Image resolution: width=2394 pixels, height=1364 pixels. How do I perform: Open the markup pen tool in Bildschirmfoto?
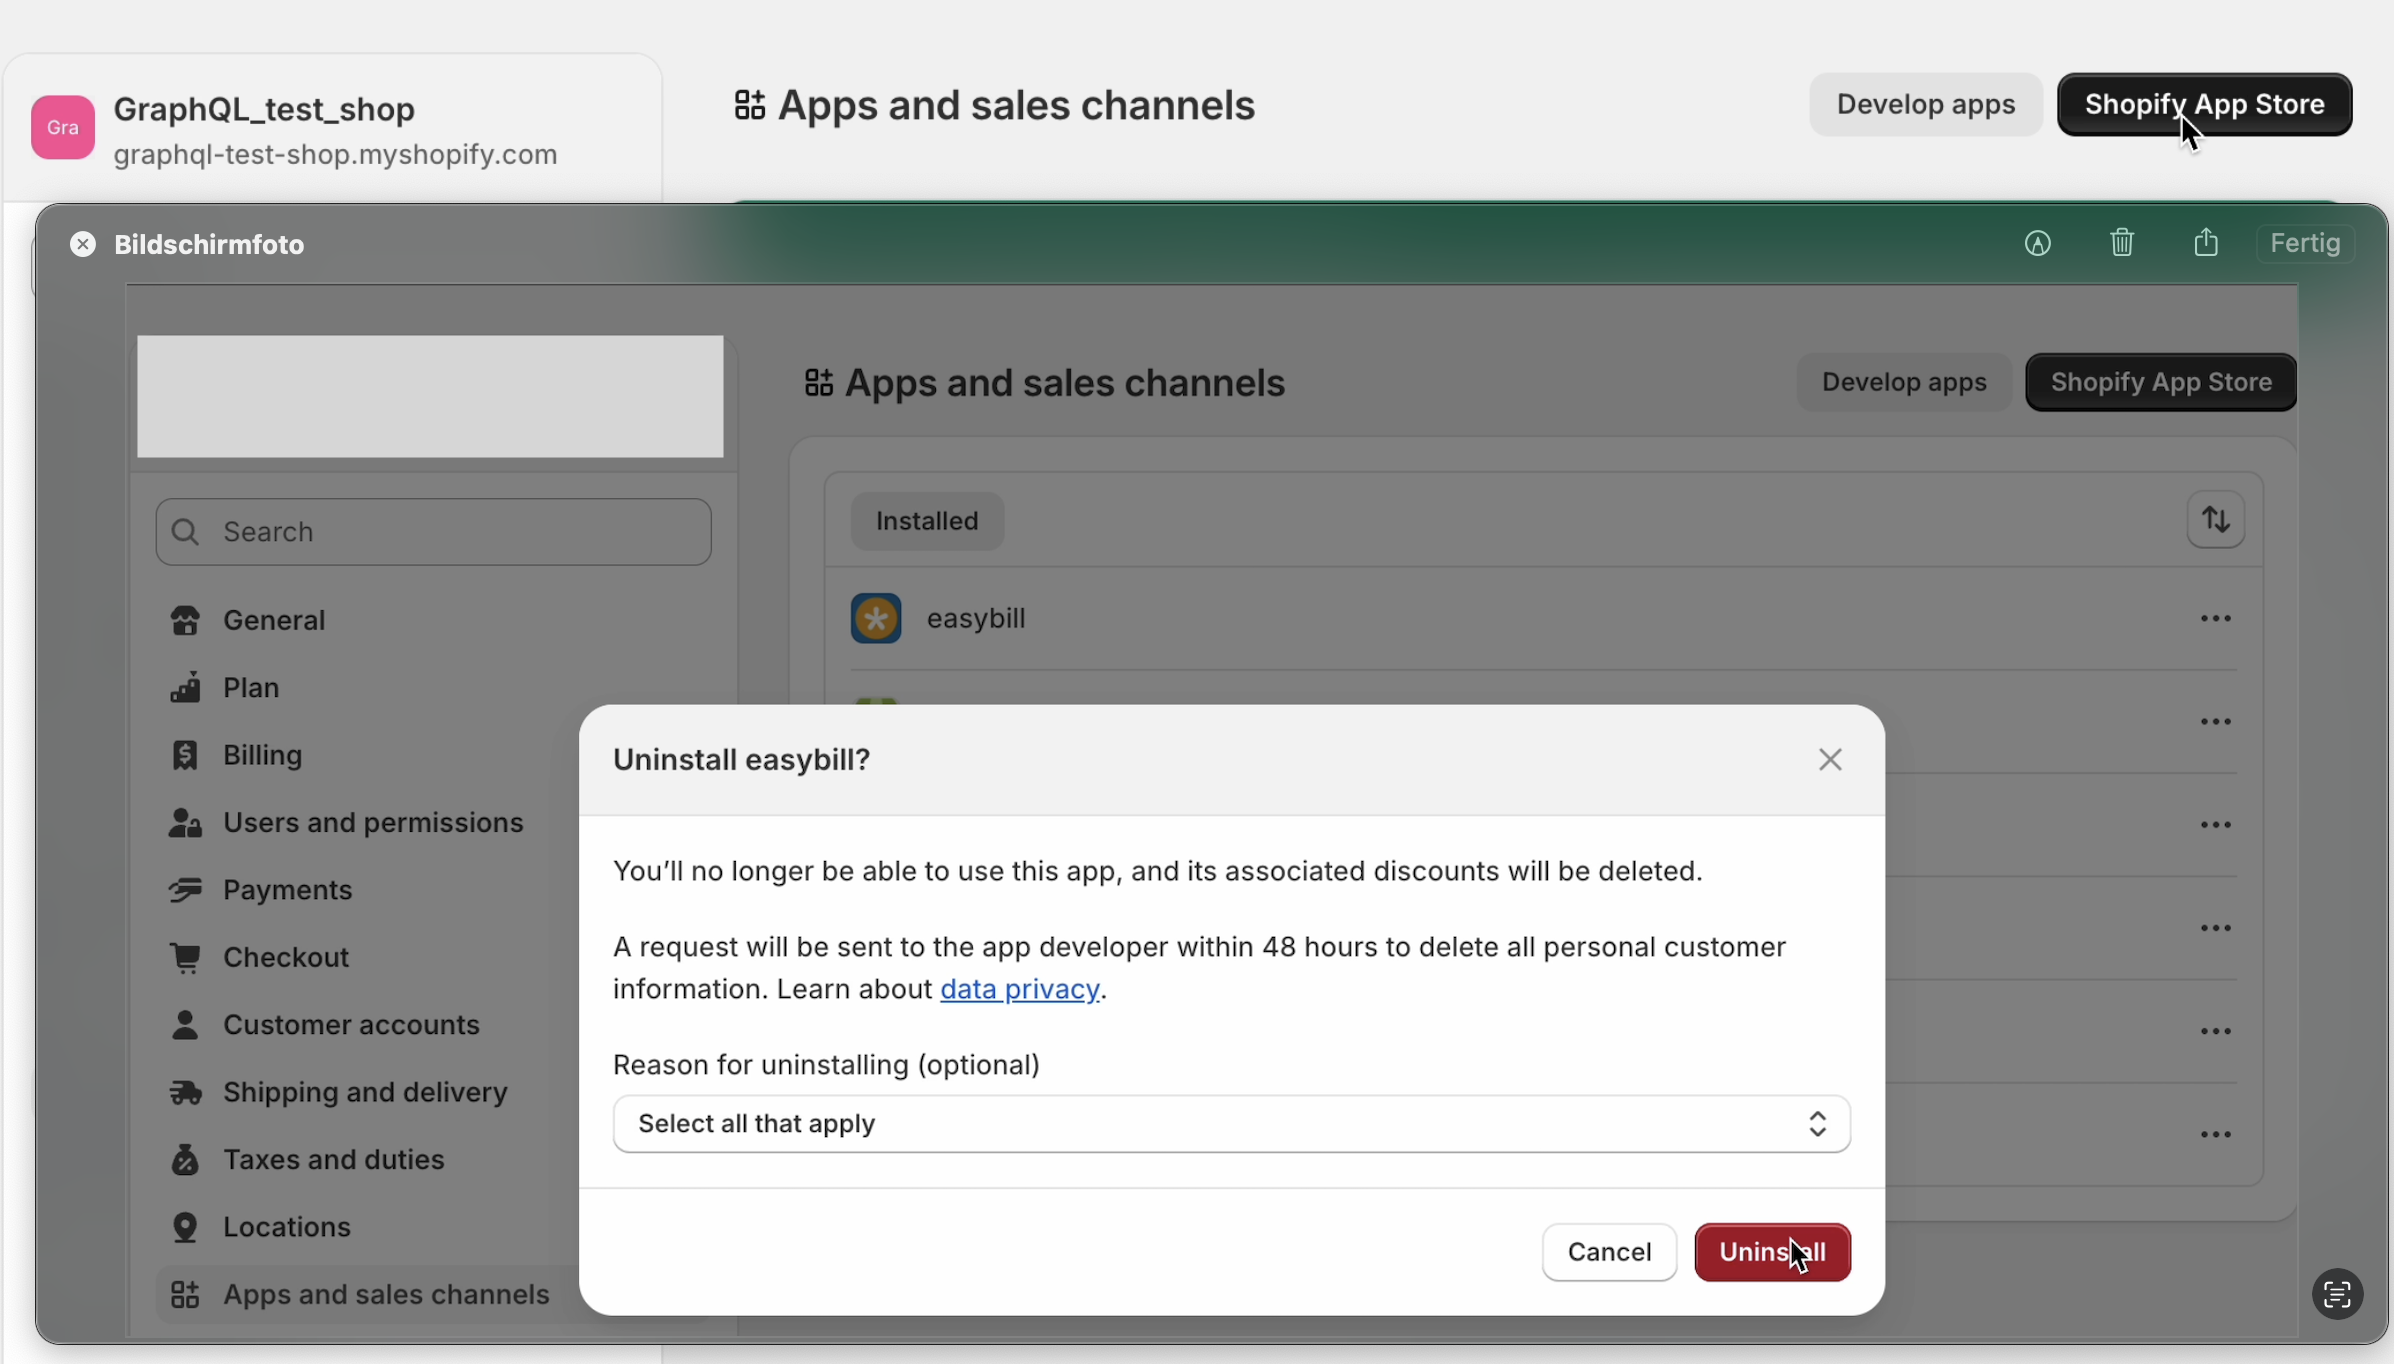tap(2037, 243)
